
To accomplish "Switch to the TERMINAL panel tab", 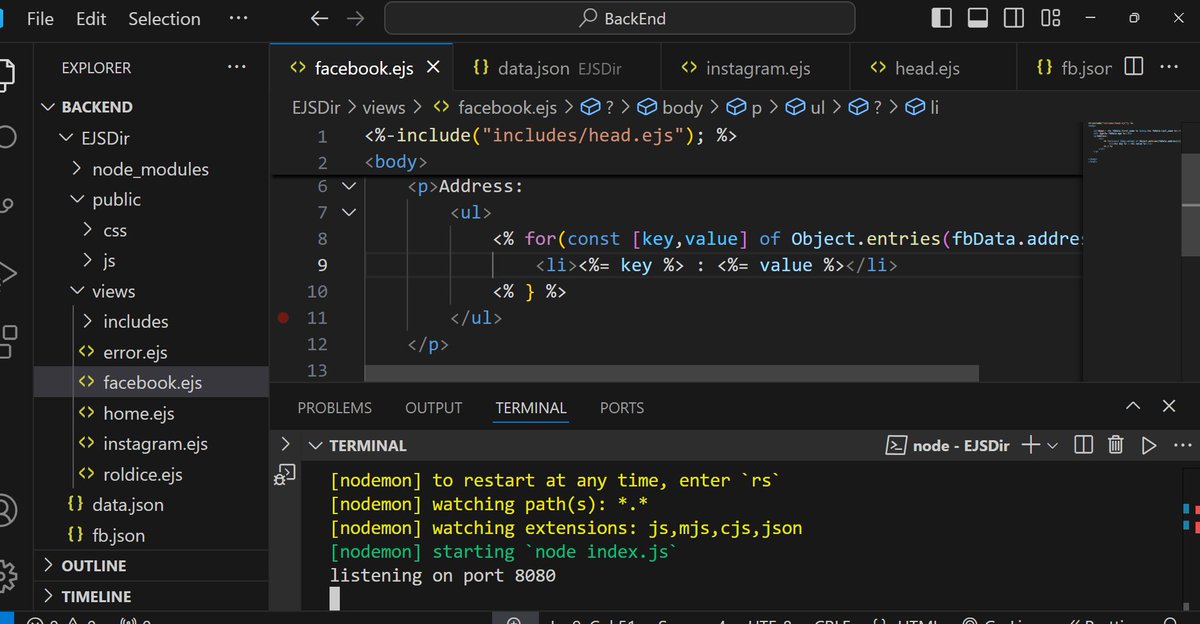I will [x=531, y=408].
